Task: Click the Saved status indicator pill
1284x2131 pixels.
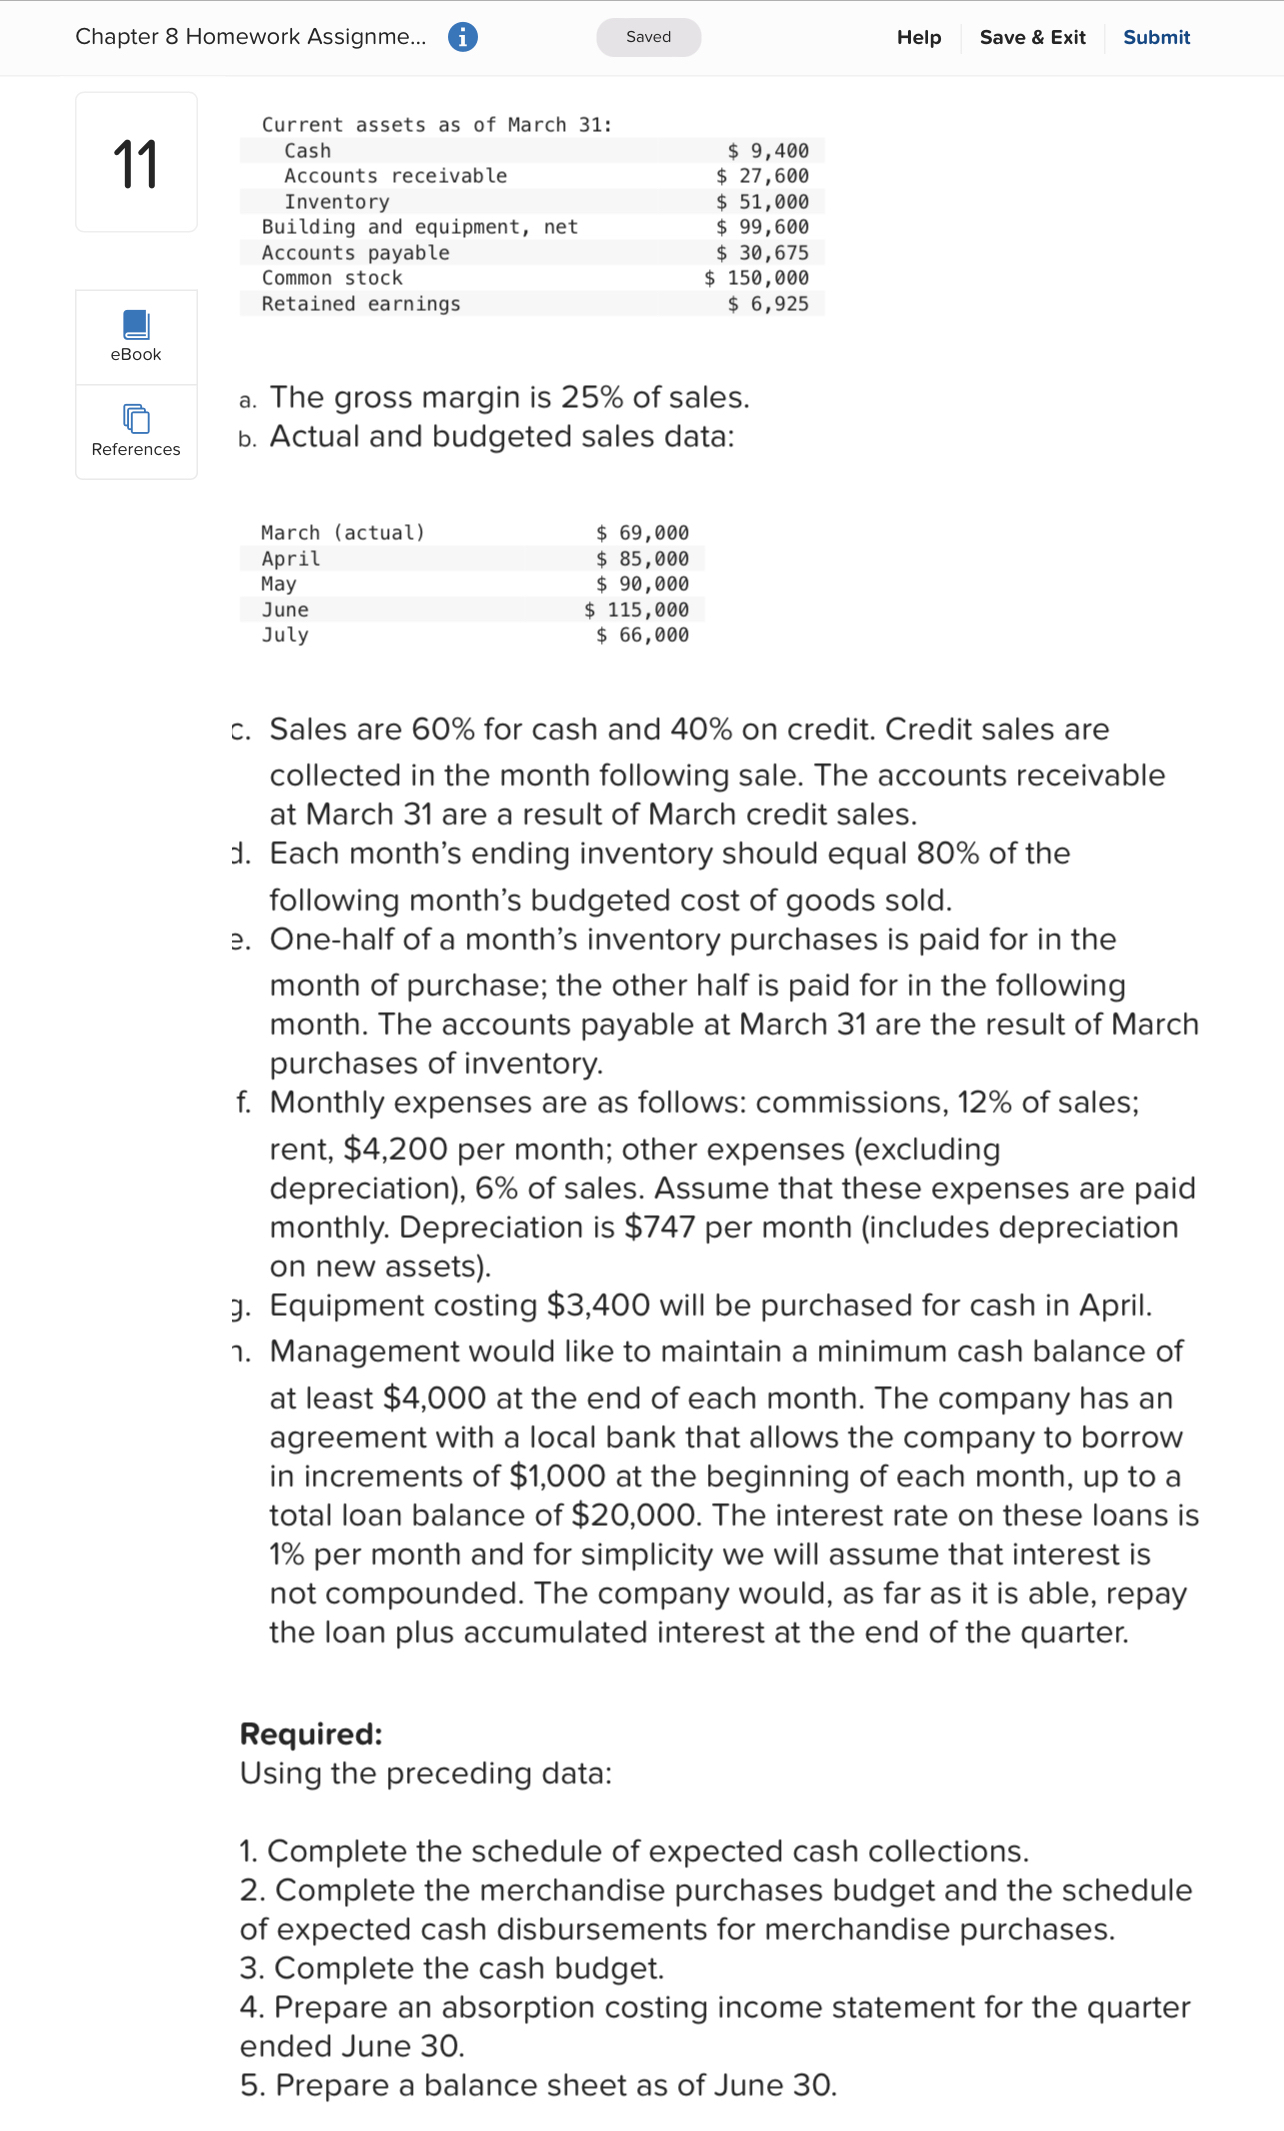Action: [x=648, y=37]
